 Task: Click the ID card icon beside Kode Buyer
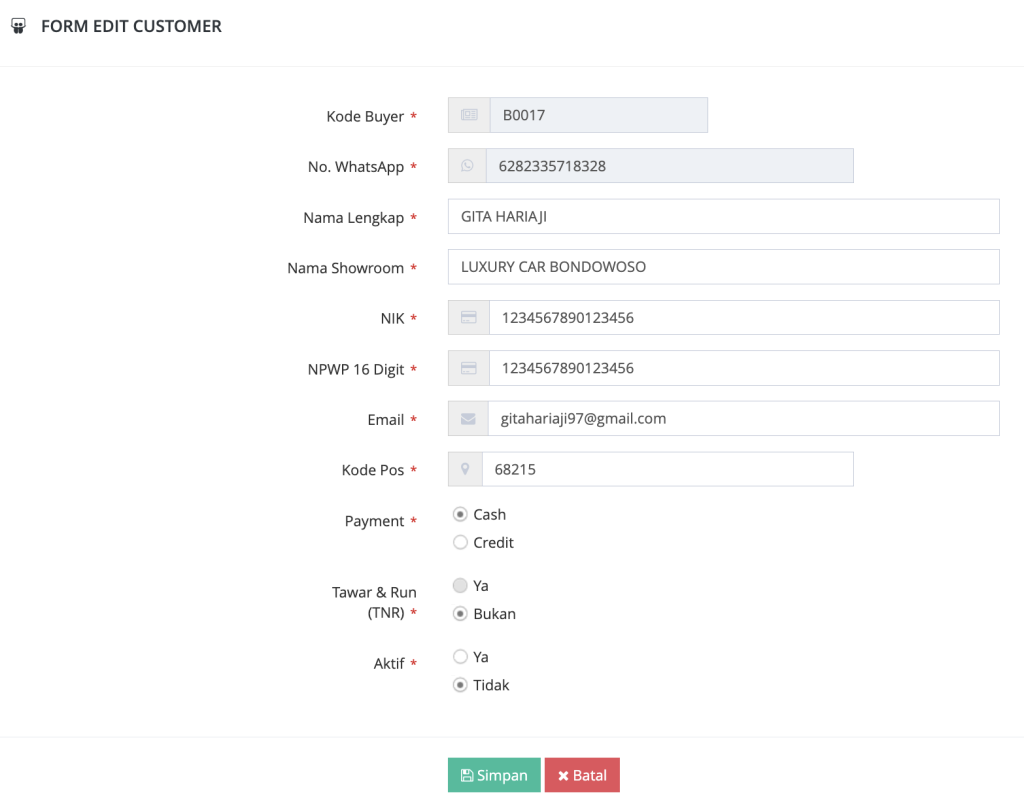[x=469, y=115]
